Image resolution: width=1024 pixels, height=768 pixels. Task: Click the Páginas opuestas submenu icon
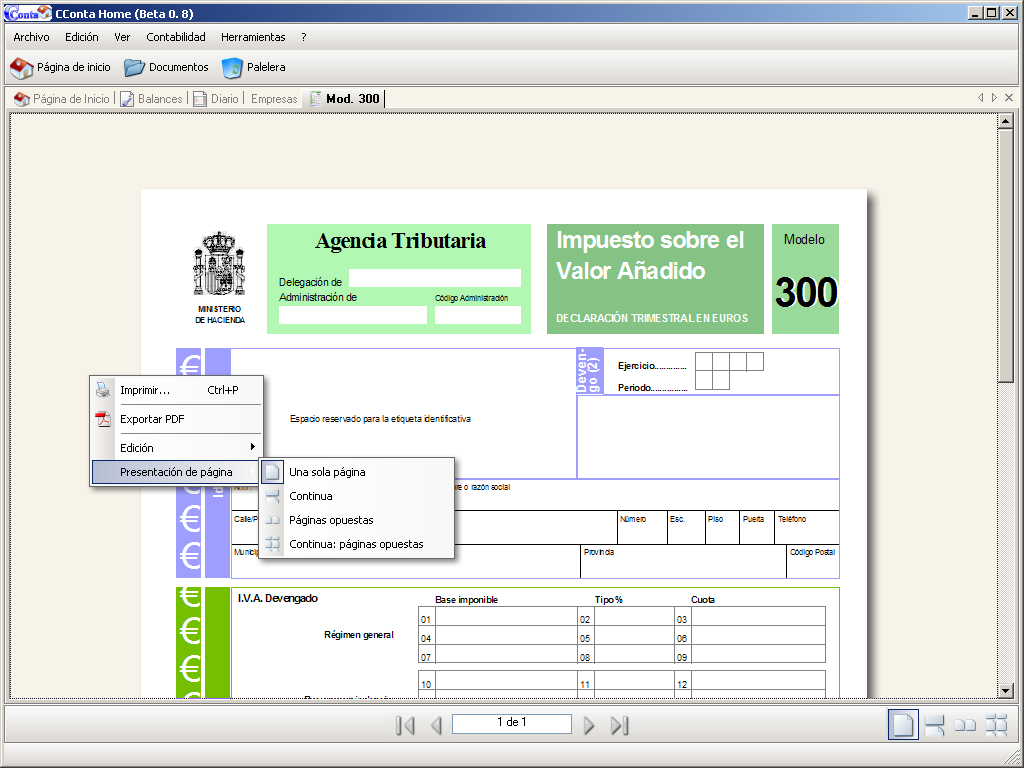(x=272, y=520)
